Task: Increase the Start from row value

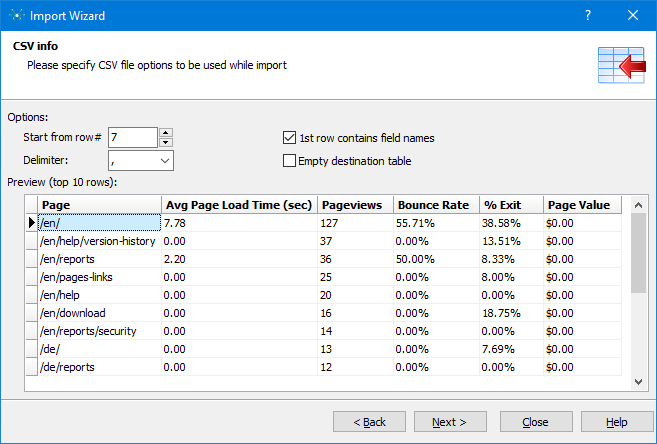Action: click(x=166, y=133)
